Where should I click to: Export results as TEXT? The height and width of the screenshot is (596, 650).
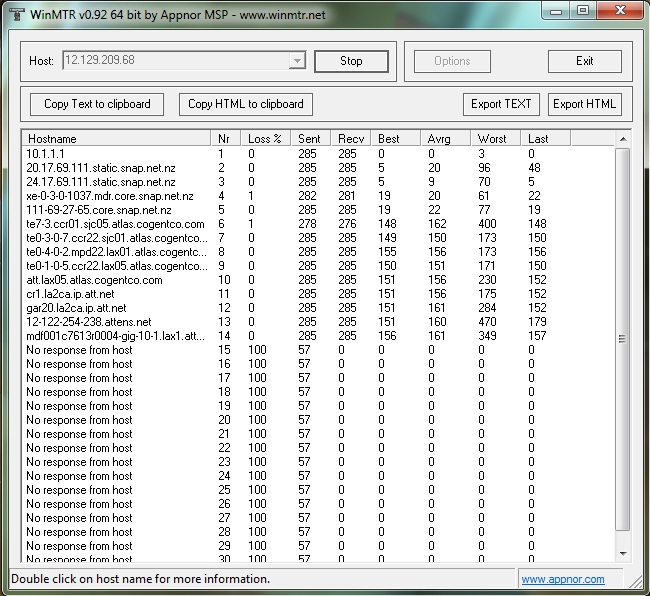pos(501,104)
